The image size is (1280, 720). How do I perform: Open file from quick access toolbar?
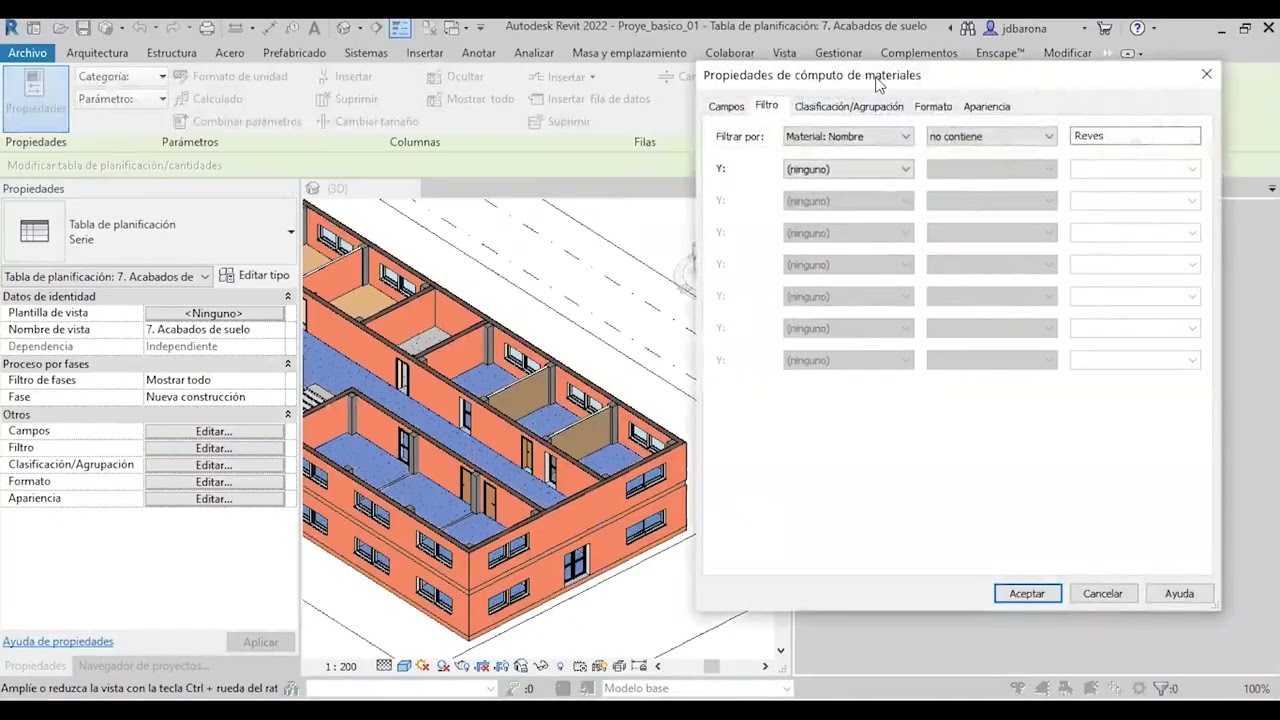coord(61,28)
